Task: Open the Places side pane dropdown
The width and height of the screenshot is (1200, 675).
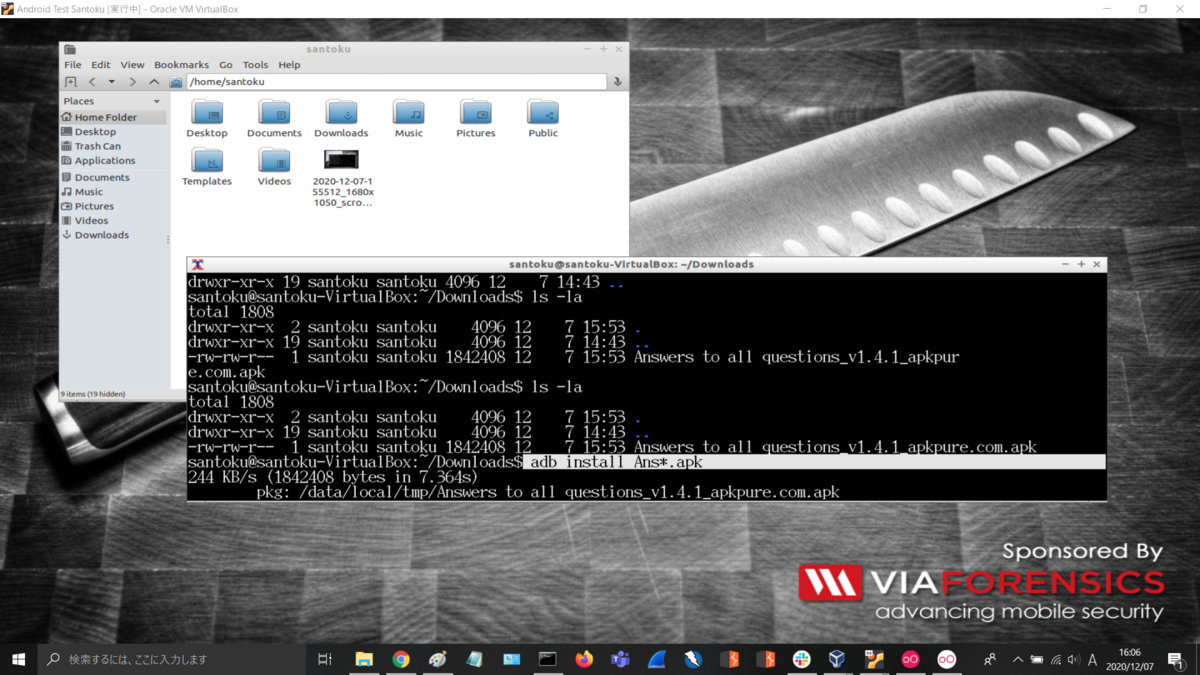Action: pos(156,101)
